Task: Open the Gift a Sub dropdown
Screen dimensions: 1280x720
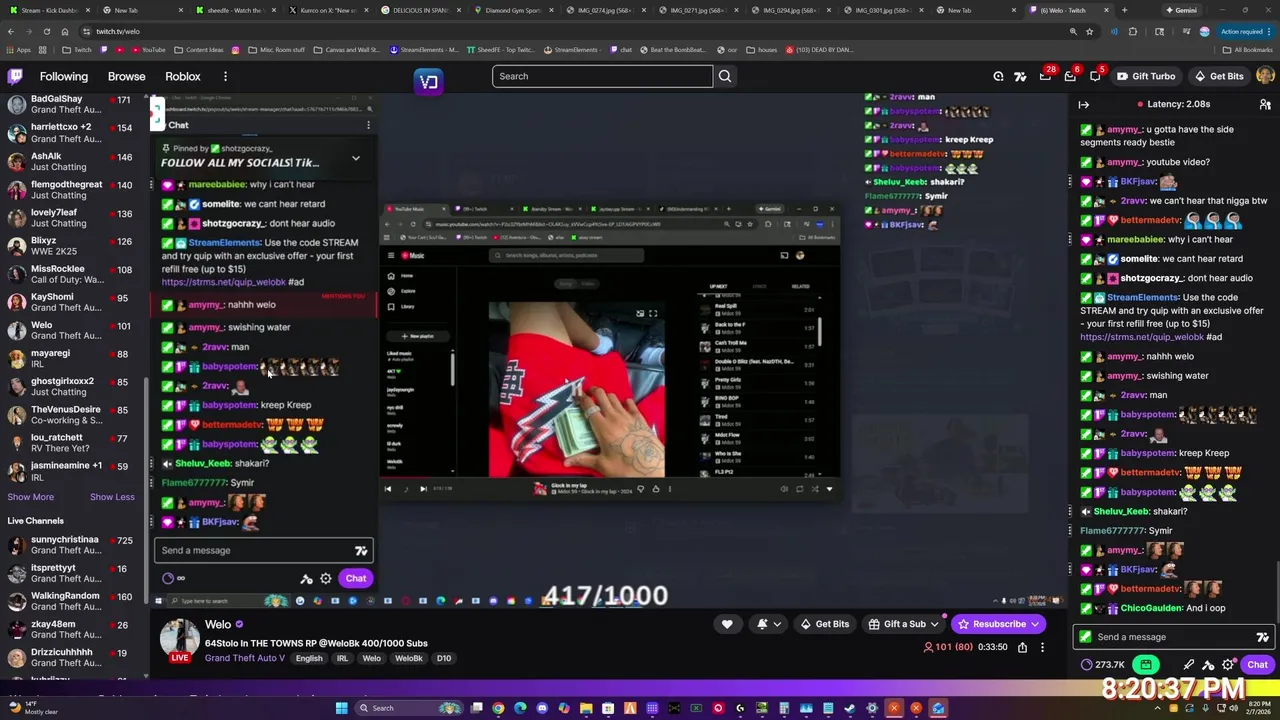Action: click(904, 624)
